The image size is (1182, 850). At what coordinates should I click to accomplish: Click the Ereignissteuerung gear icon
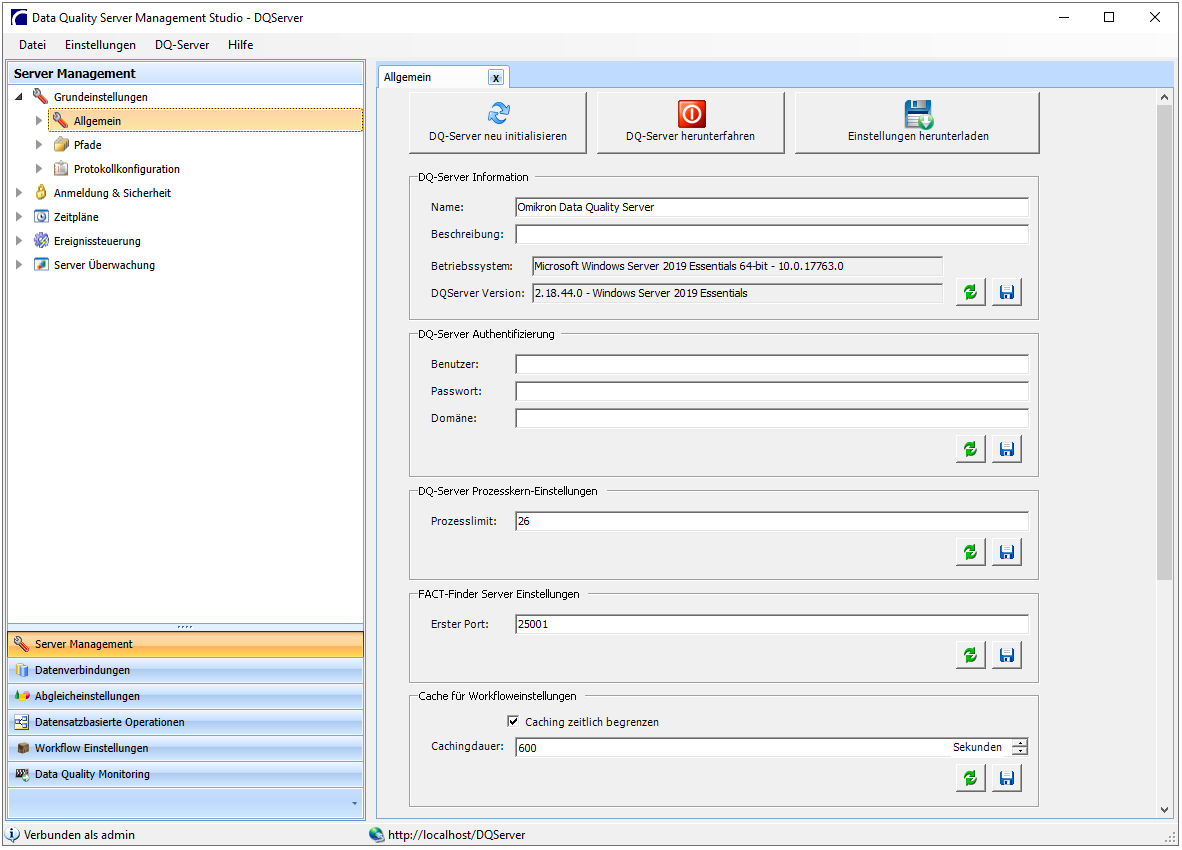coord(41,241)
